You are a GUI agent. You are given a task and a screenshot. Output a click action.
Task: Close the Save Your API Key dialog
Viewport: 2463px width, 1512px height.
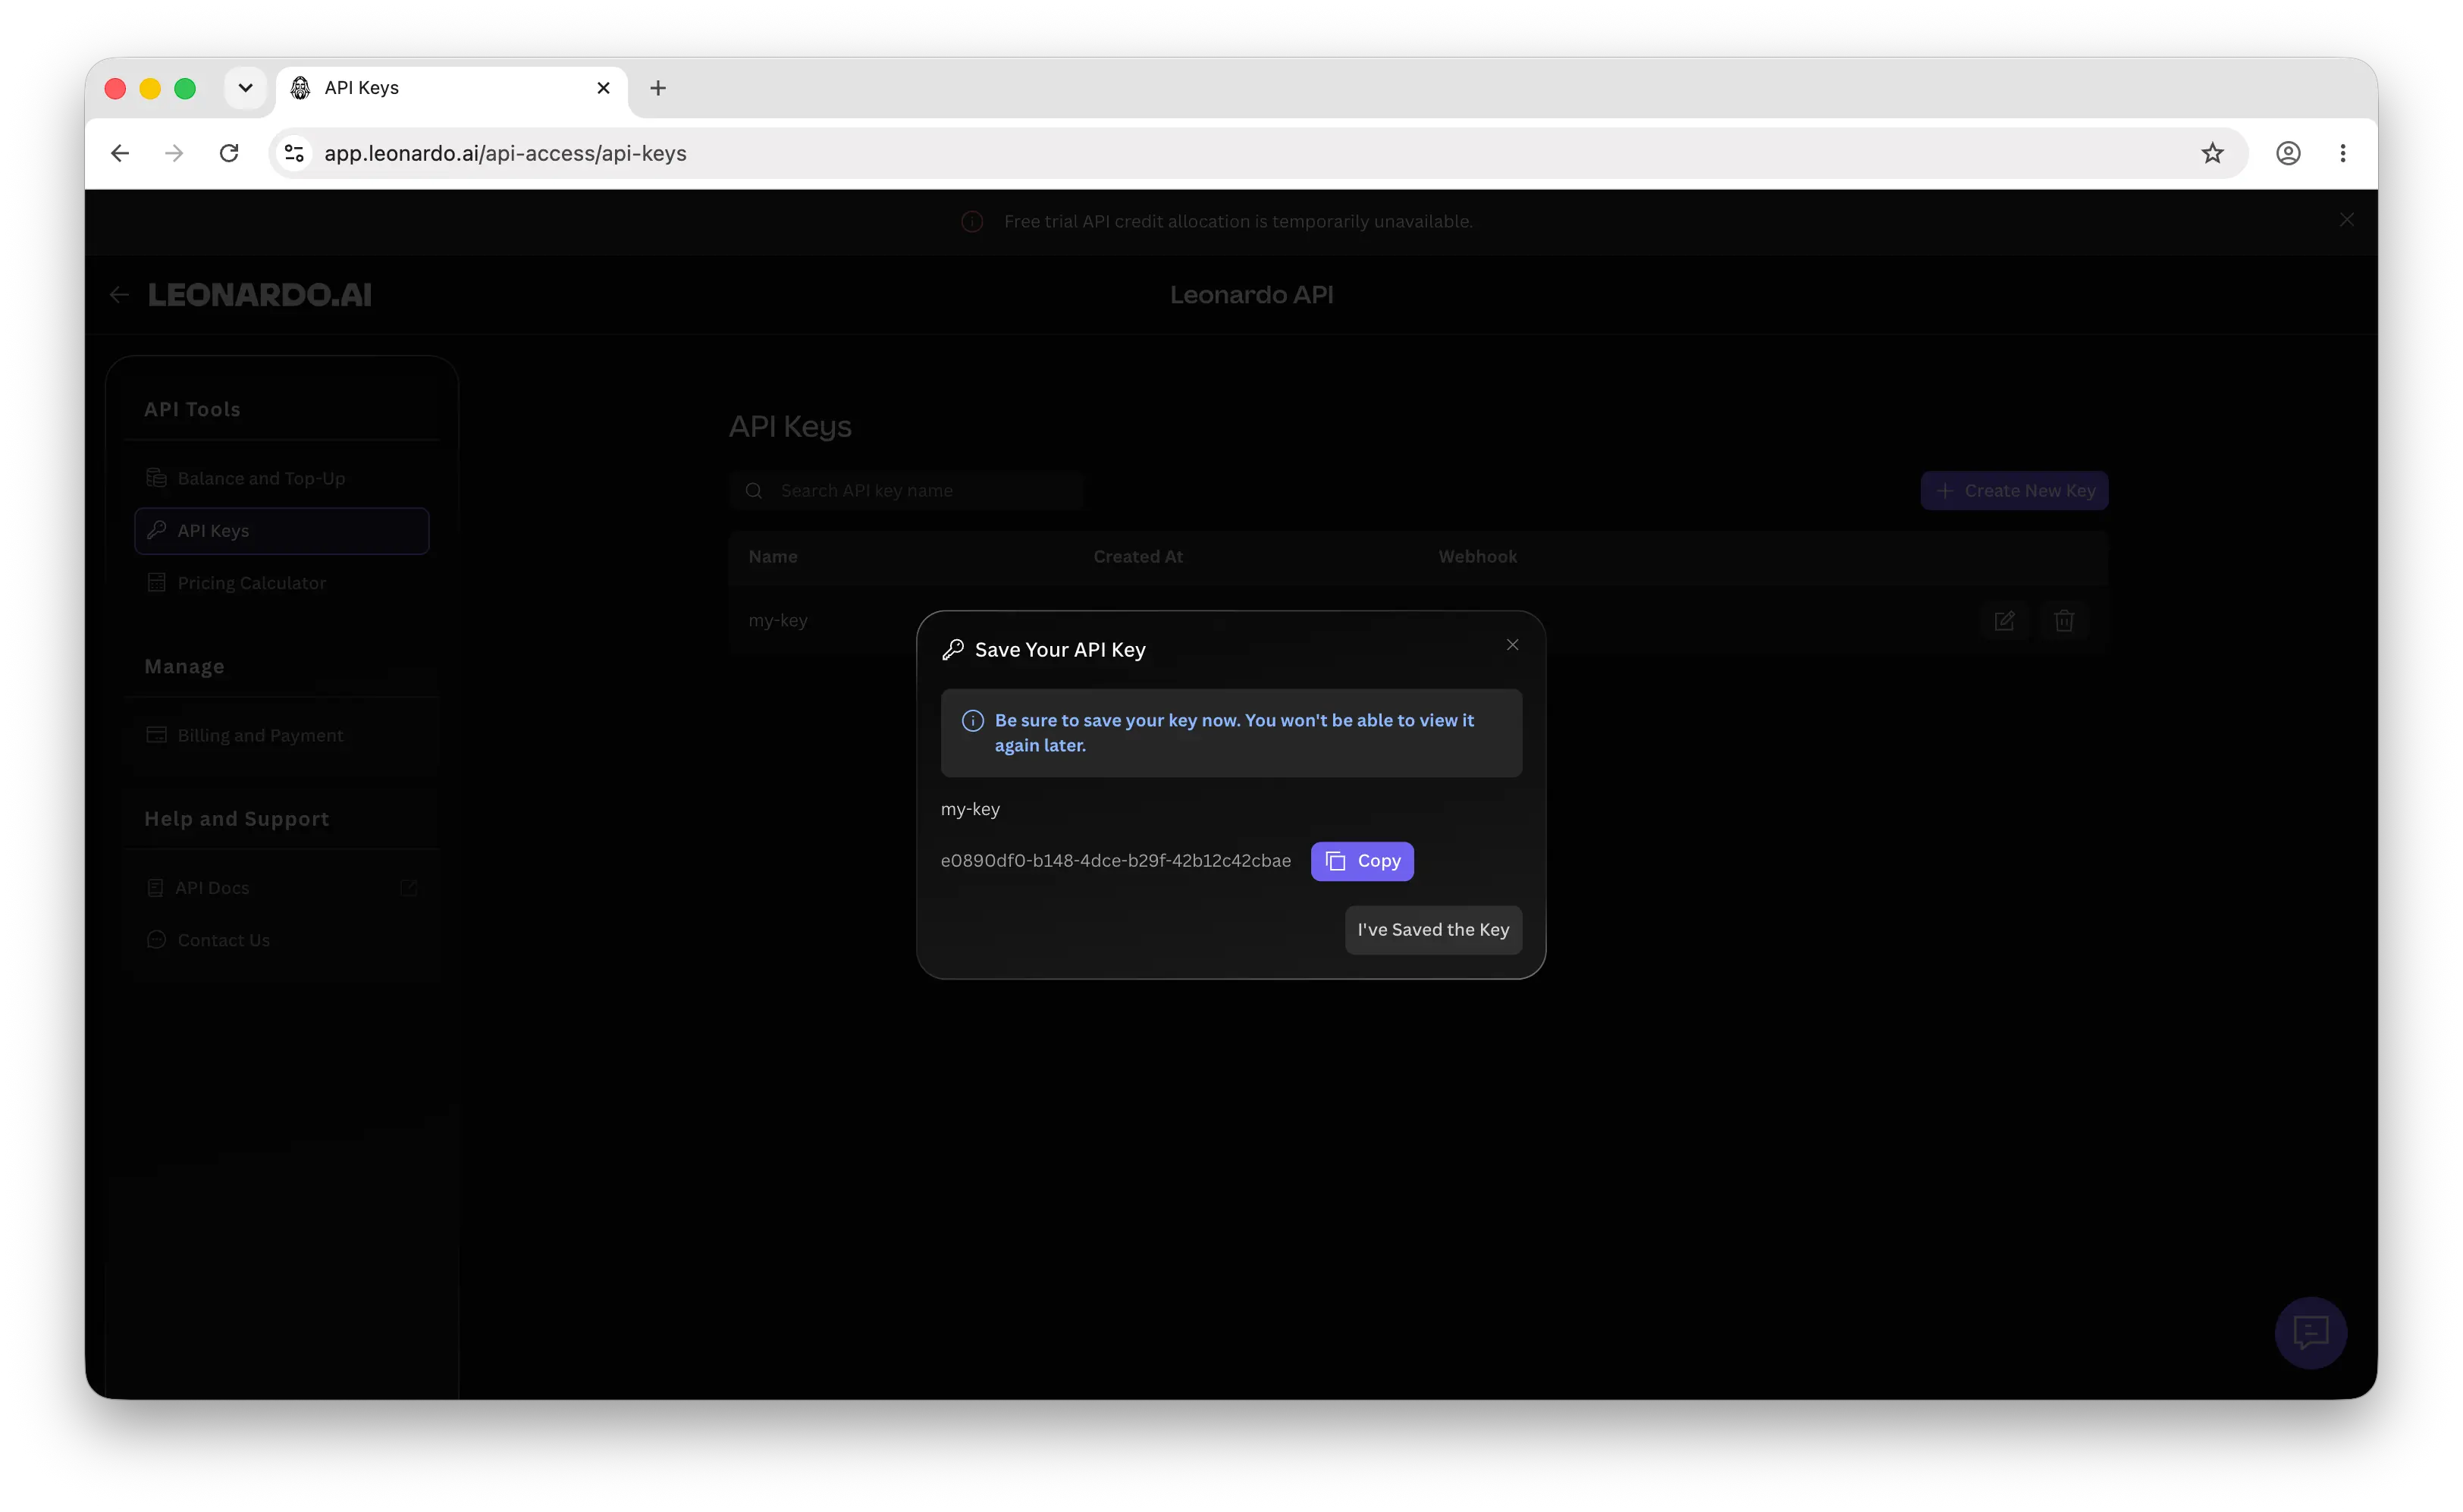(1512, 645)
